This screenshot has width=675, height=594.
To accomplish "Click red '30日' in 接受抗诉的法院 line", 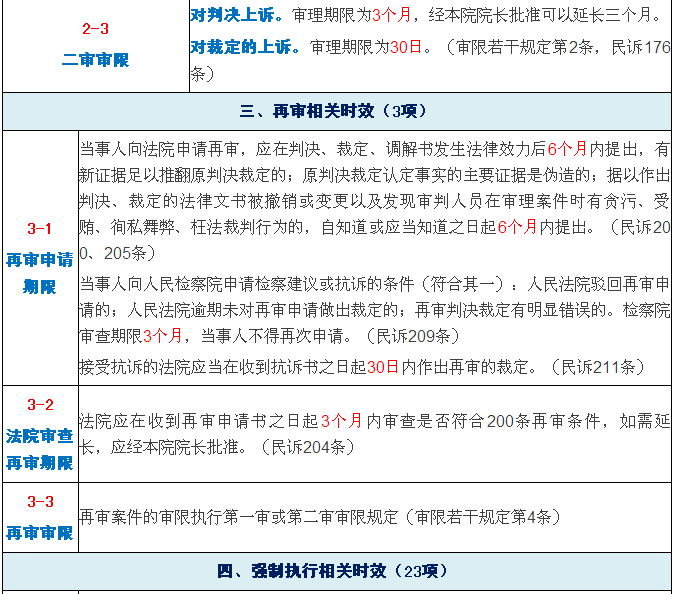I will coord(383,367).
